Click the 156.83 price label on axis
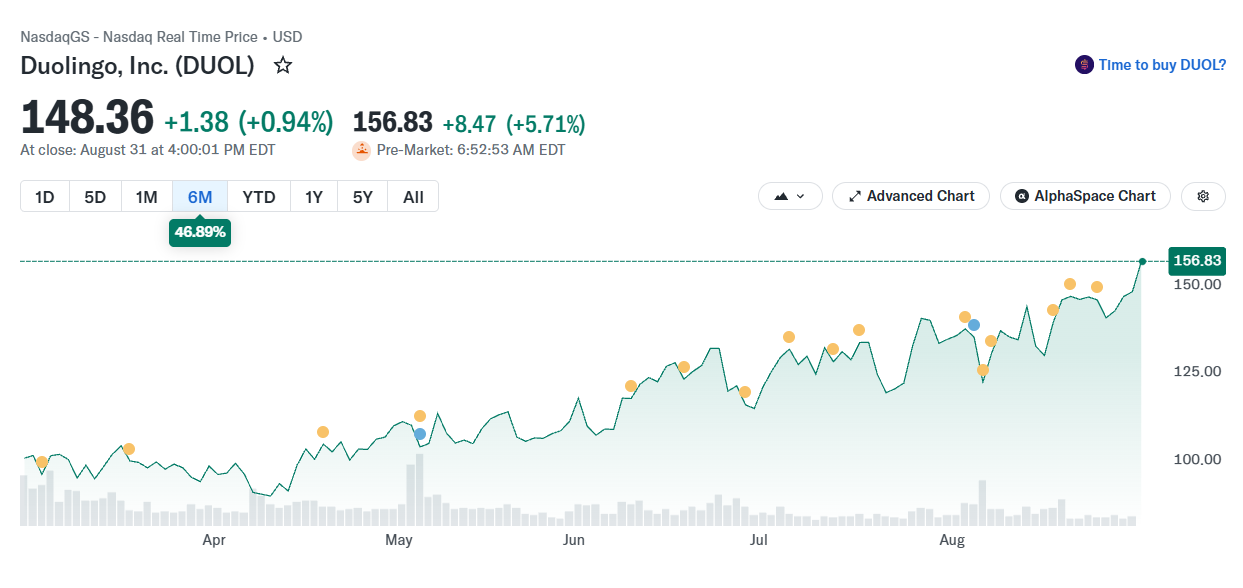The image size is (1243, 588). (1197, 261)
